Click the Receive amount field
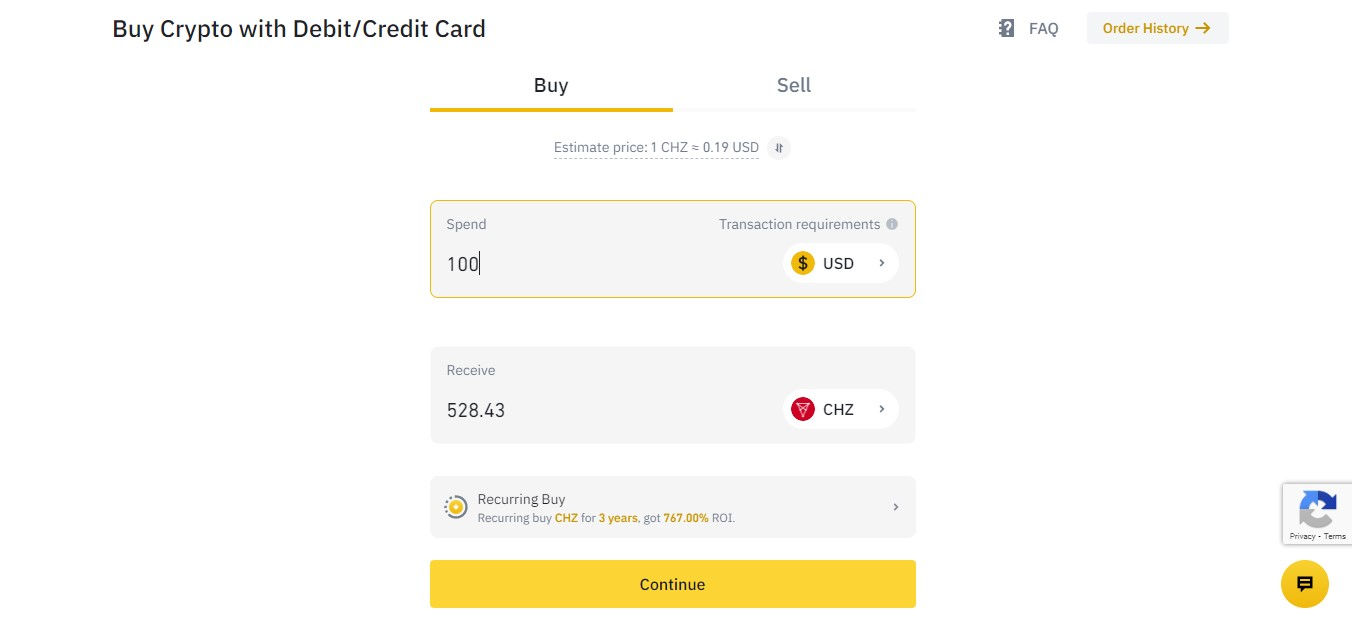 coord(600,410)
